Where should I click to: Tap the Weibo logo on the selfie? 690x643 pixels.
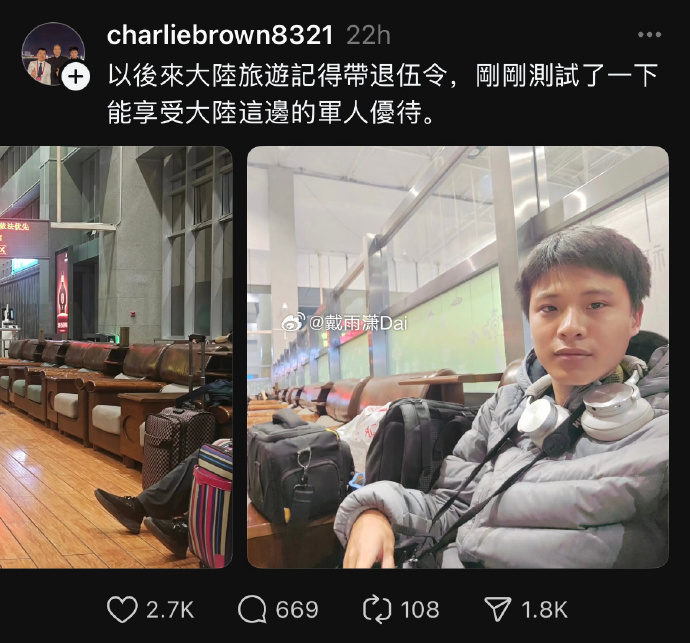tap(293, 323)
